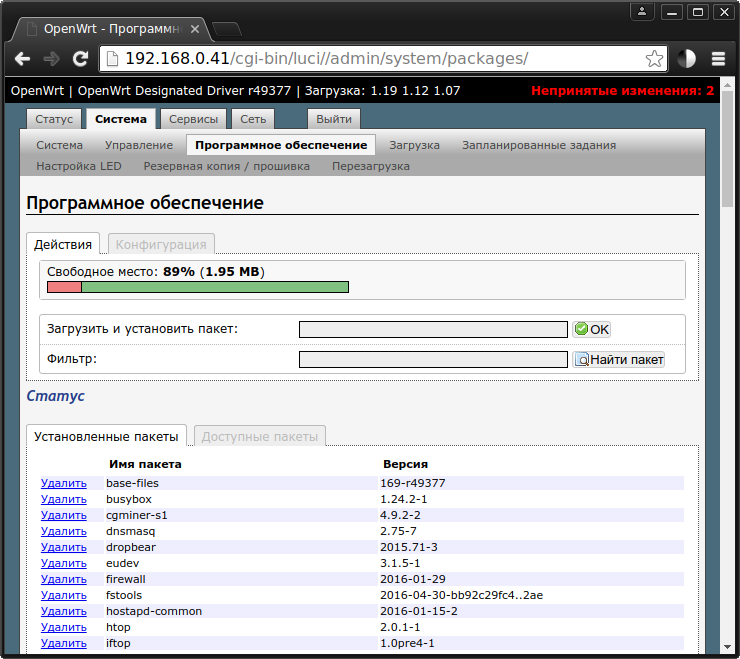The height and width of the screenshot is (659, 740).
Task: Remove the htop package via Удалить
Action: (64, 627)
